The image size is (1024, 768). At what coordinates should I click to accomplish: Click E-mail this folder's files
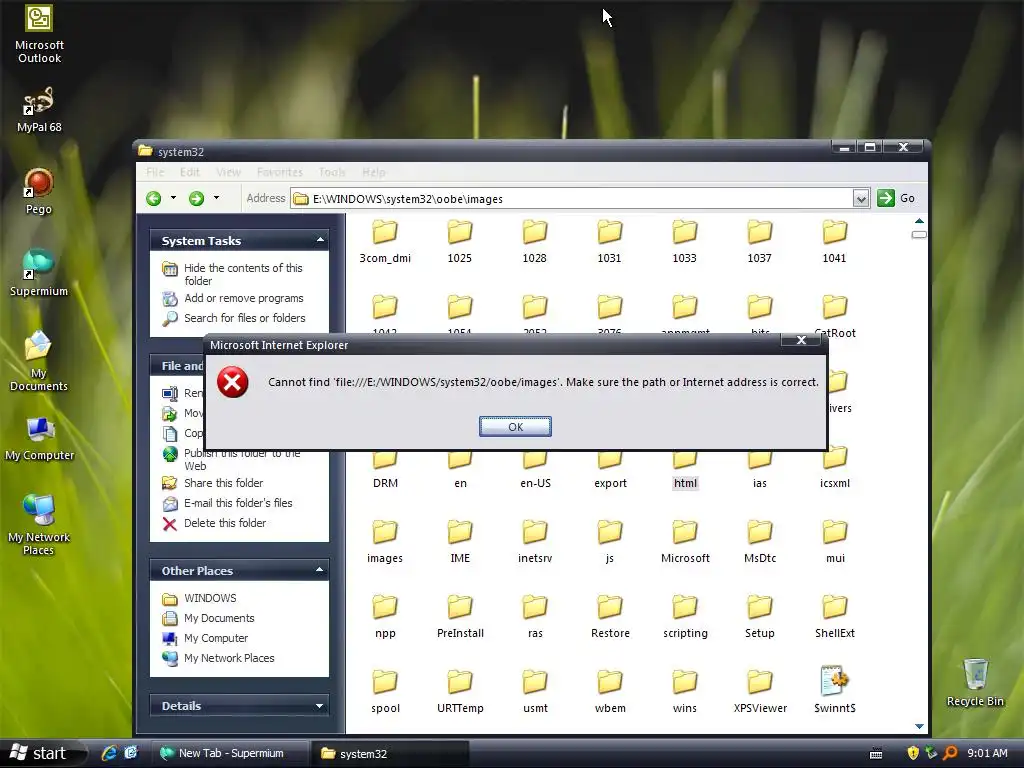pos(238,503)
